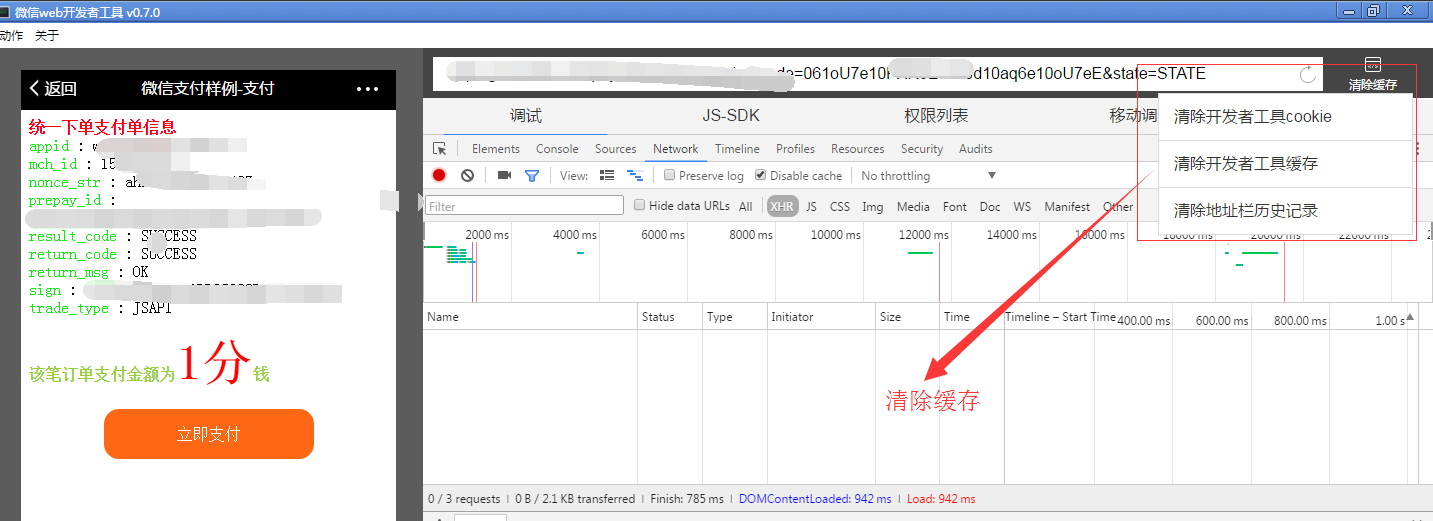Screen dimensions: 1433x521
Task: Filter requests by All
Action: (746, 206)
